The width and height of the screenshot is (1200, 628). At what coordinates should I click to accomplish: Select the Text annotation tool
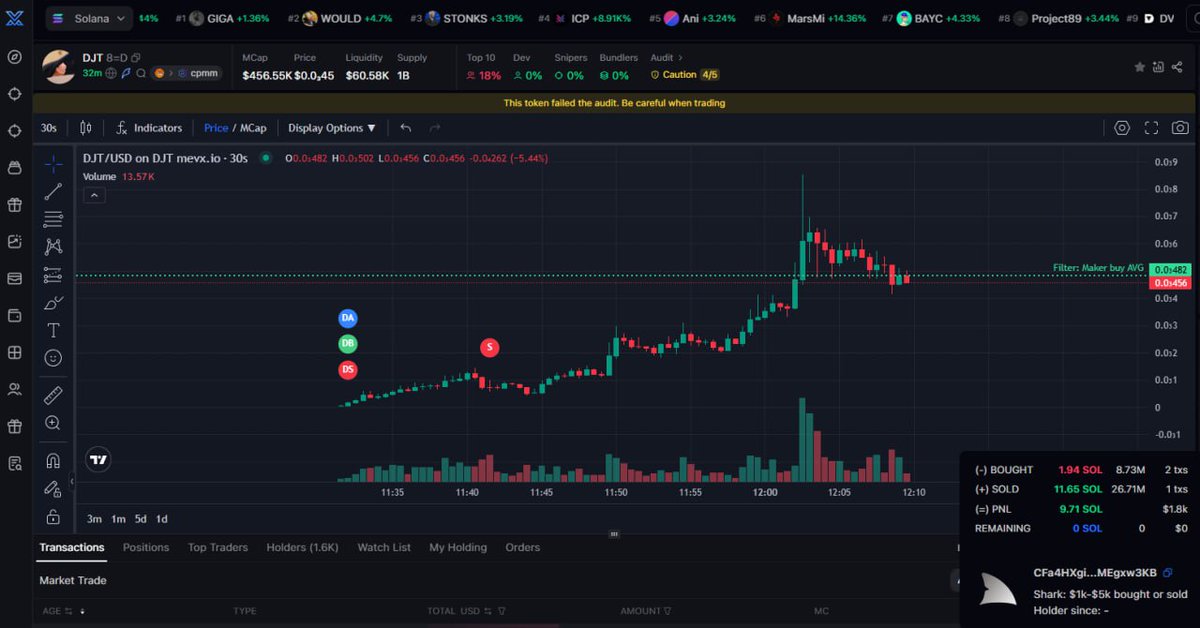53,330
